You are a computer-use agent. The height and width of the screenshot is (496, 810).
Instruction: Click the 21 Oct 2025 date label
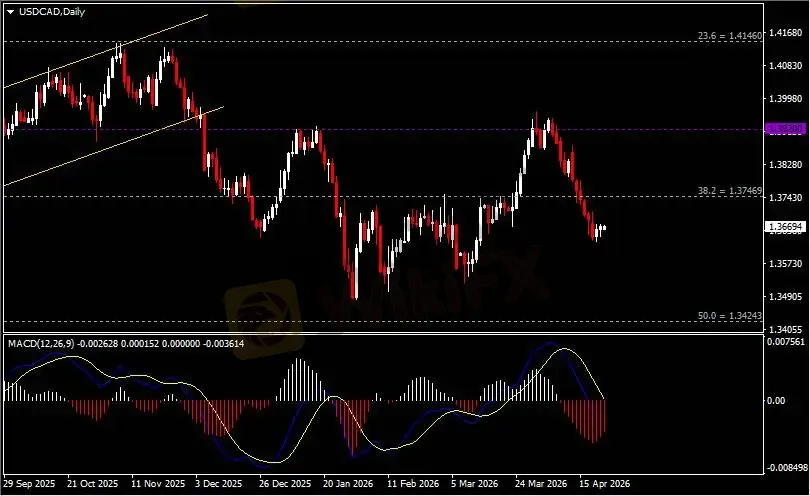coord(92,484)
